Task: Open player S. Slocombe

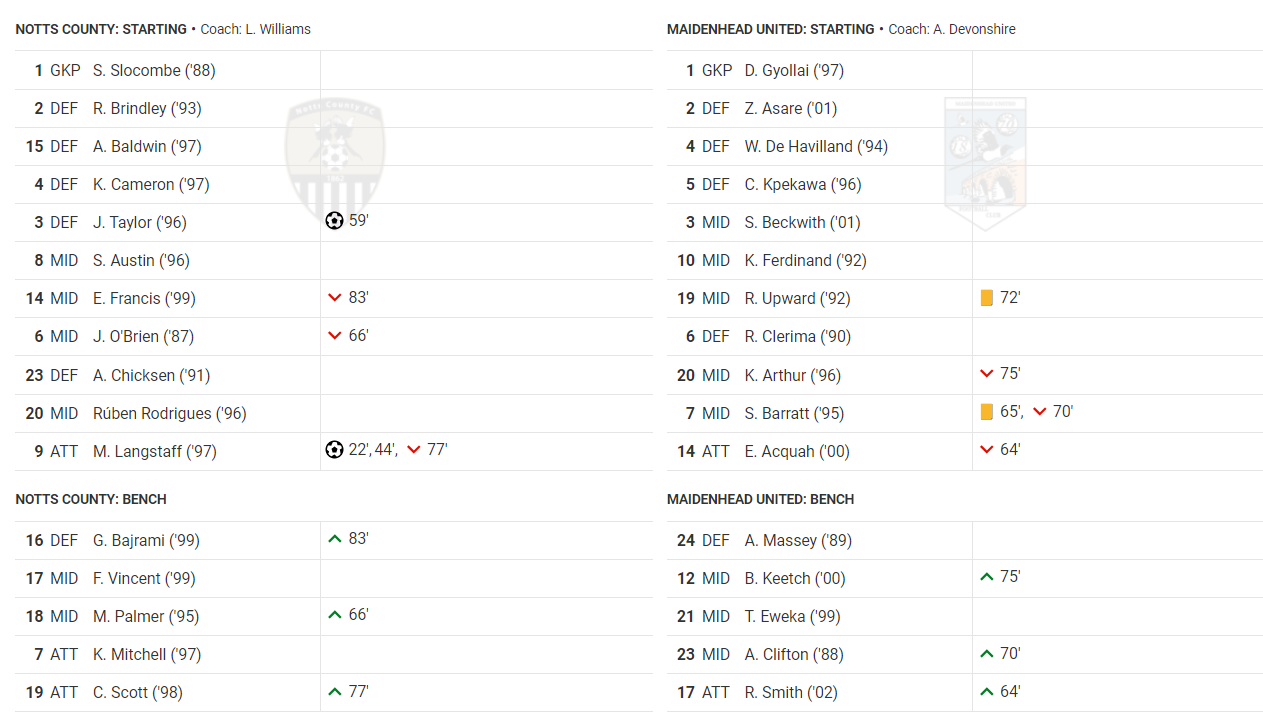Action: [x=154, y=70]
